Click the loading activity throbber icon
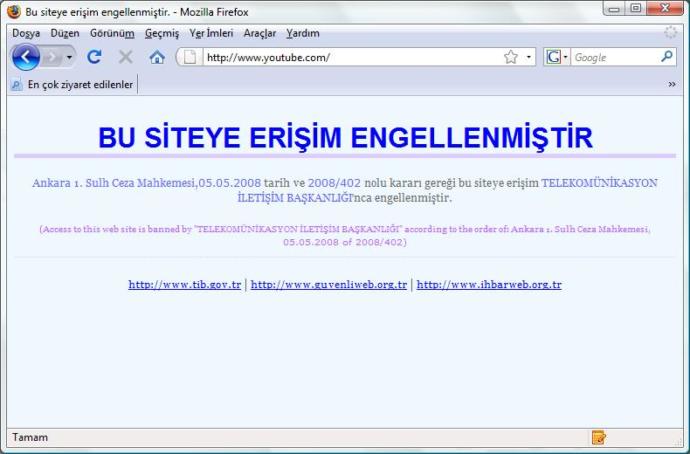This screenshot has height=454, width=690. click(x=671, y=32)
